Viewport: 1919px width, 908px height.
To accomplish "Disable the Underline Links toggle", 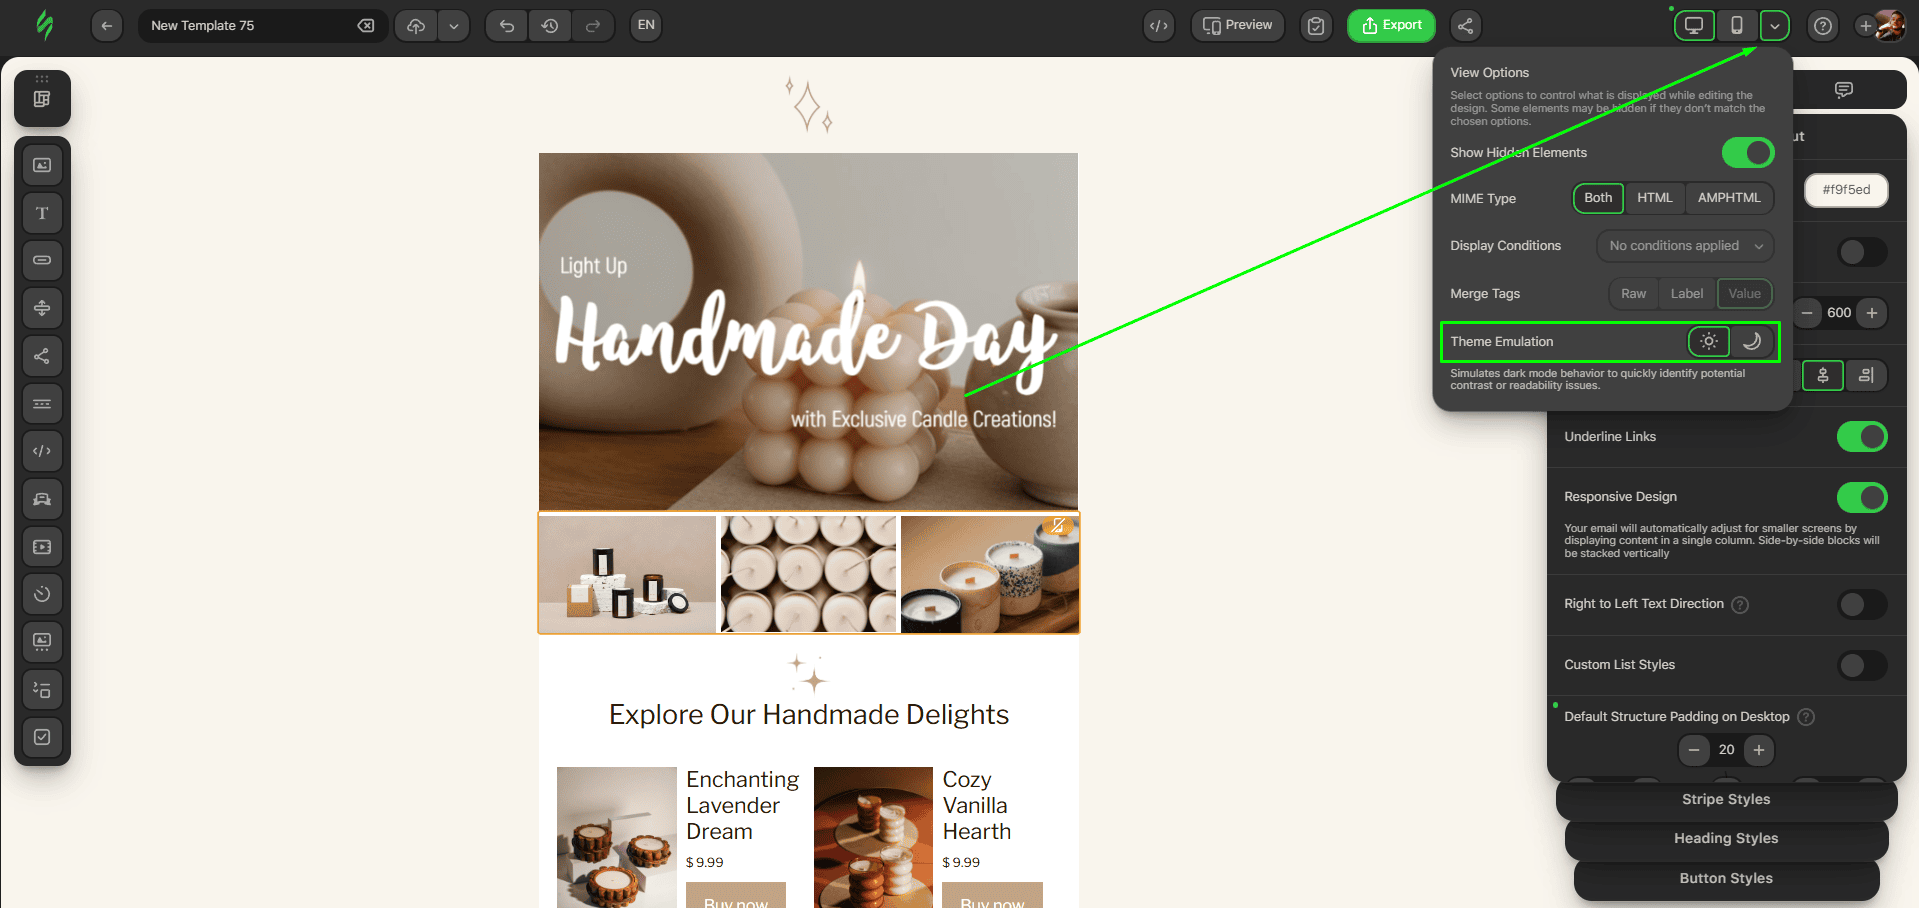I will tap(1861, 437).
